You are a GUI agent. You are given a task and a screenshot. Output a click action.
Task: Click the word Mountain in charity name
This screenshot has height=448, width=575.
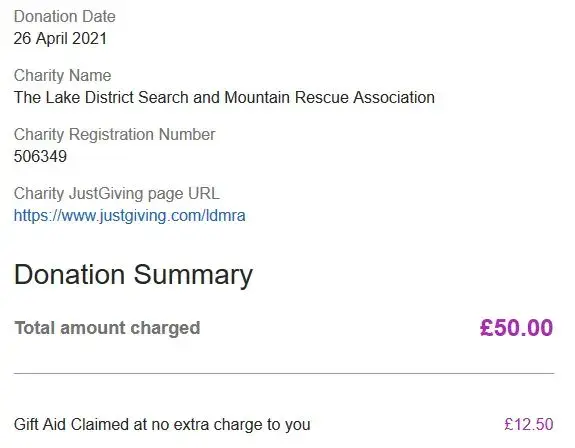point(257,98)
